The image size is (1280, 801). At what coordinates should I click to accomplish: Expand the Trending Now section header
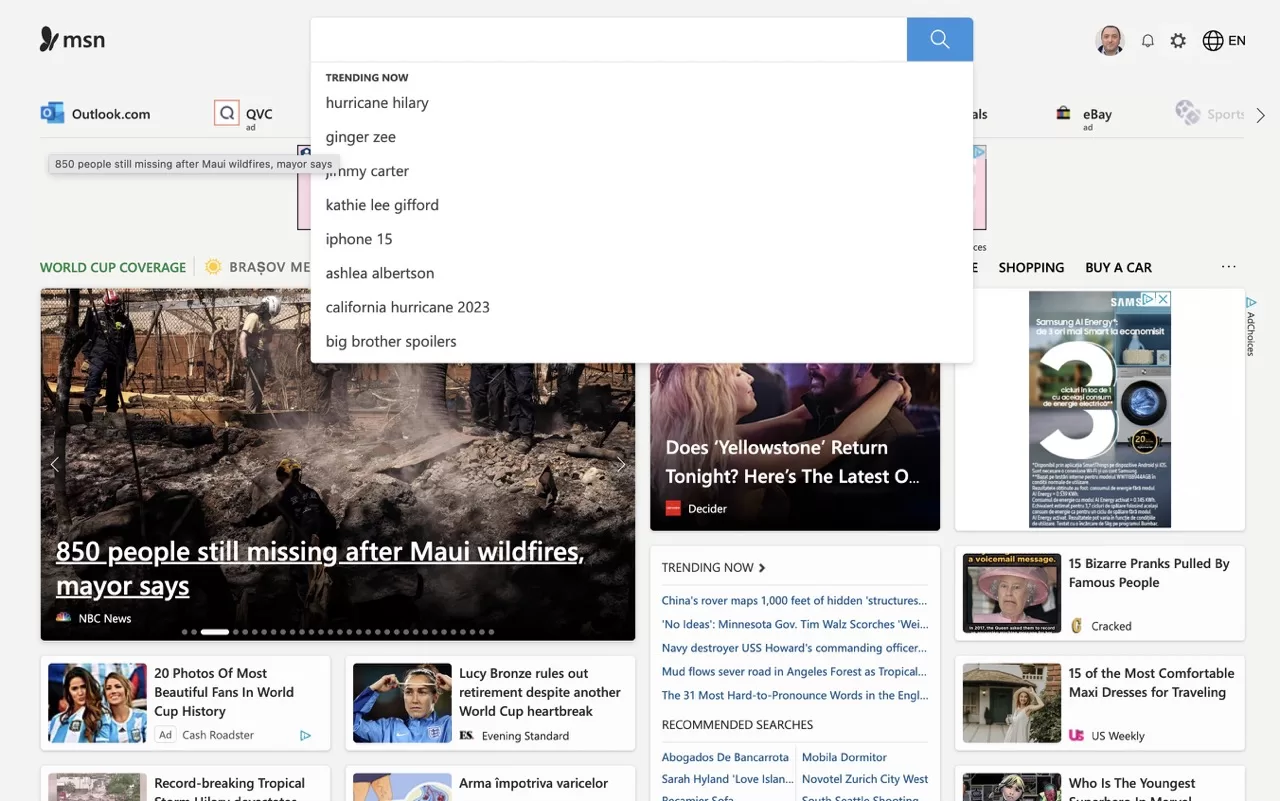713,567
